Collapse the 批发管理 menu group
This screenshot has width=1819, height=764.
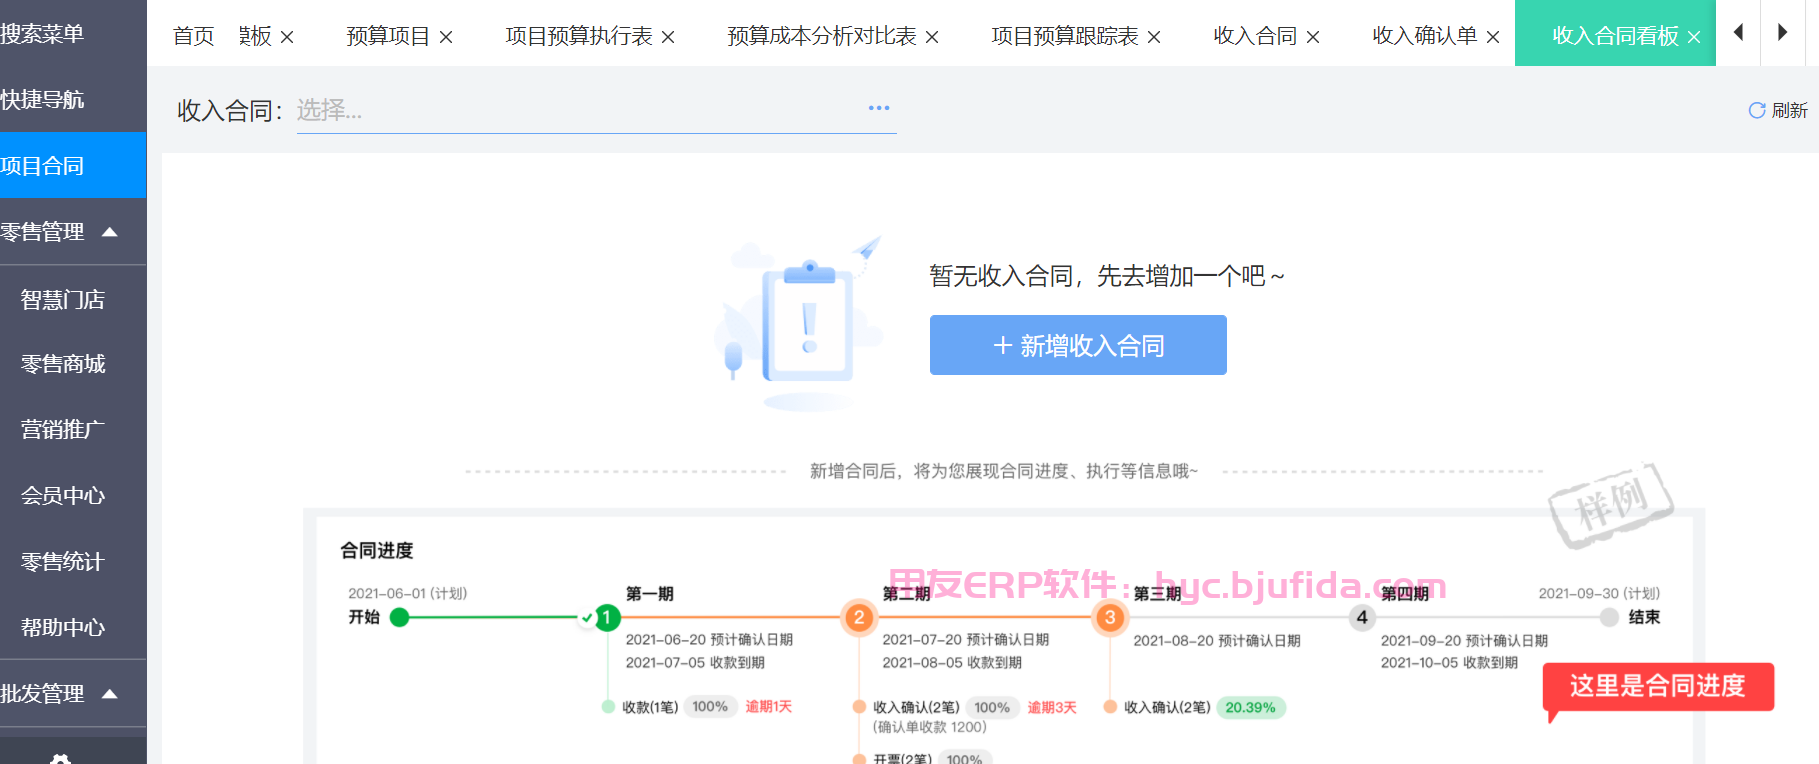coord(110,694)
